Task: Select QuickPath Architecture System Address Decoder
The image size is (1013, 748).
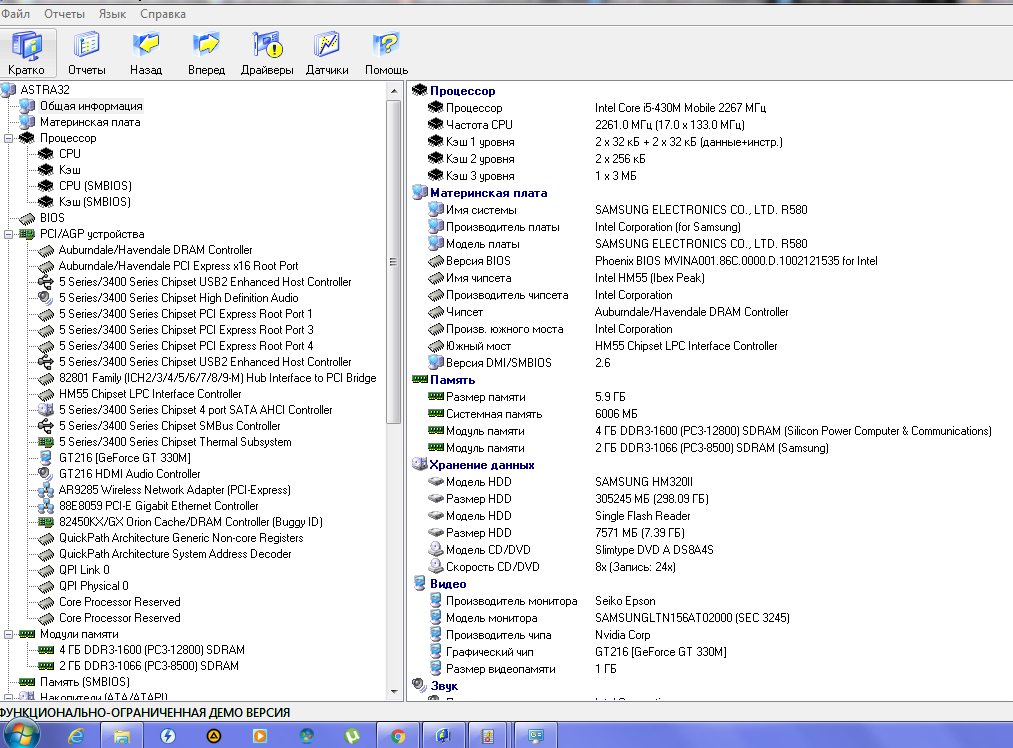Action: pos(175,554)
